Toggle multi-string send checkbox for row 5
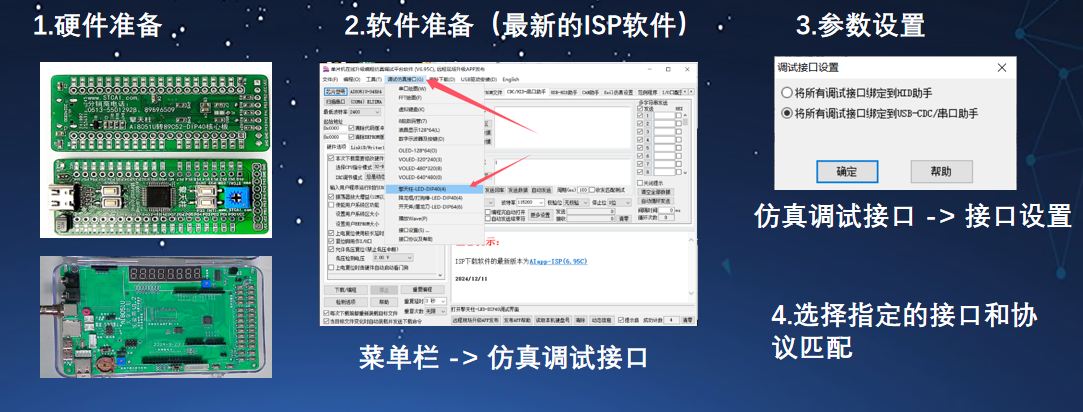Viewport: 1083px width, 412px height. 640,148
